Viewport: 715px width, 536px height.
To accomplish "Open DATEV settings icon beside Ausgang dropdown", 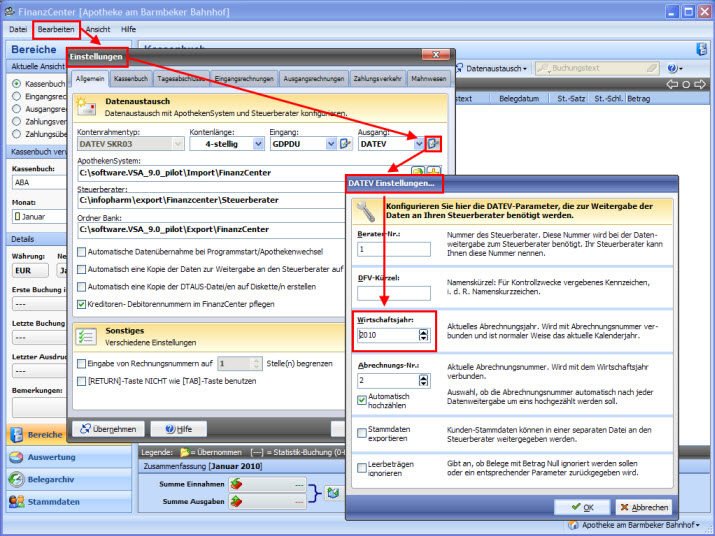I will 432,144.
